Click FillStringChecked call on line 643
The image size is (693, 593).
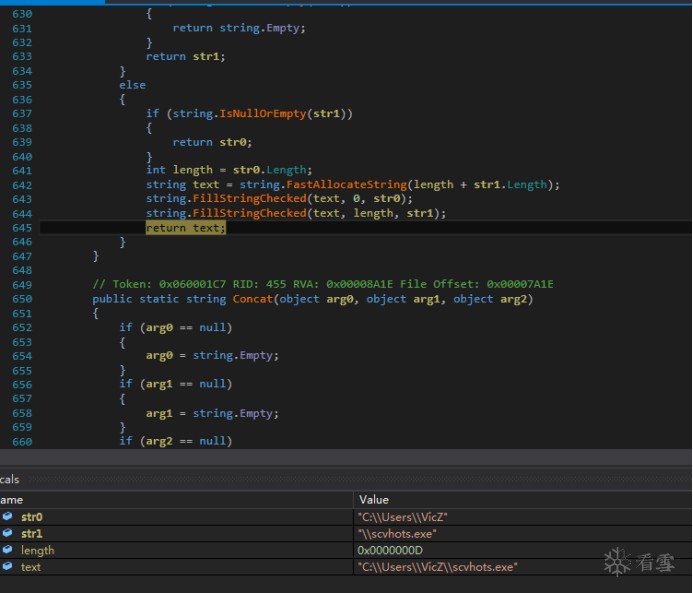click(x=250, y=198)
